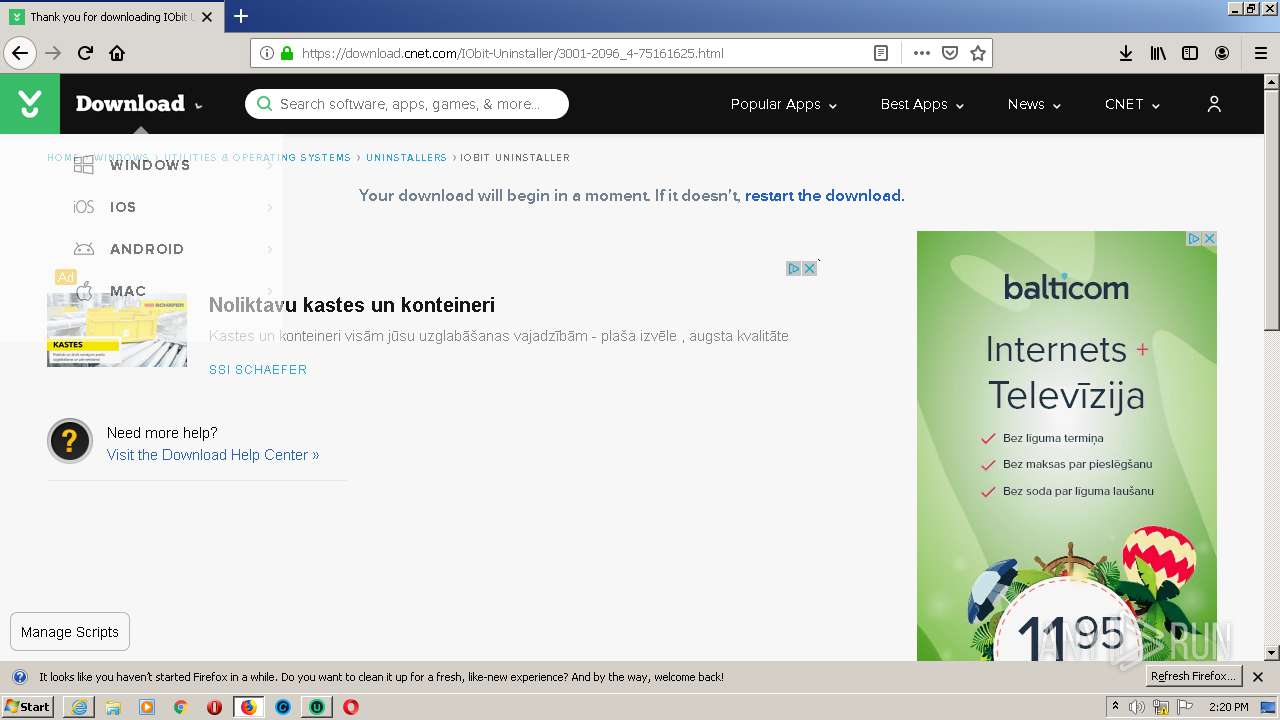
Task: Click the Refresh Firefox button
Action: (1193, 677)
